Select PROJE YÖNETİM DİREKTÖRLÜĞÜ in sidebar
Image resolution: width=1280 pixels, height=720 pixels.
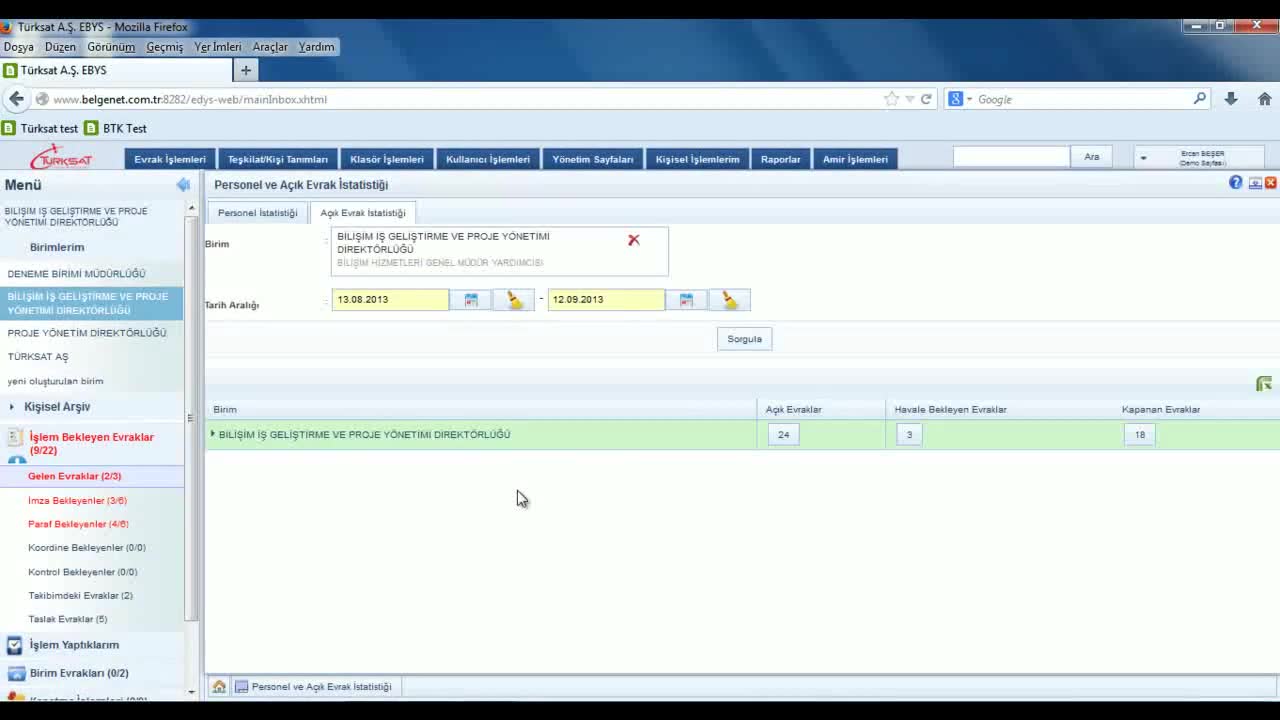click(87, 333)
